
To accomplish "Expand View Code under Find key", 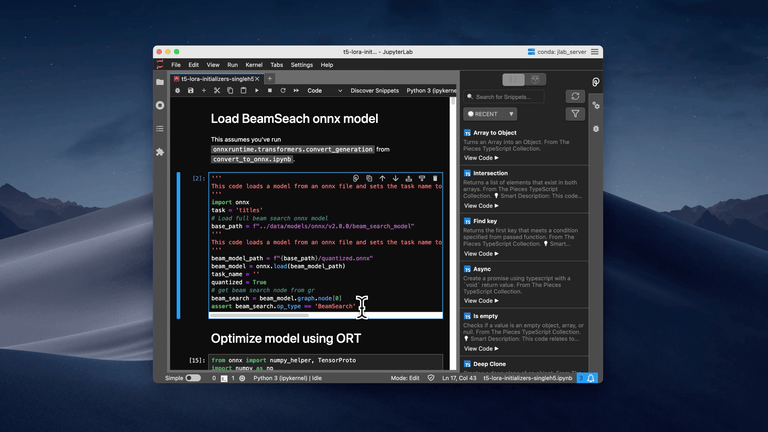I will pos(481,253).
